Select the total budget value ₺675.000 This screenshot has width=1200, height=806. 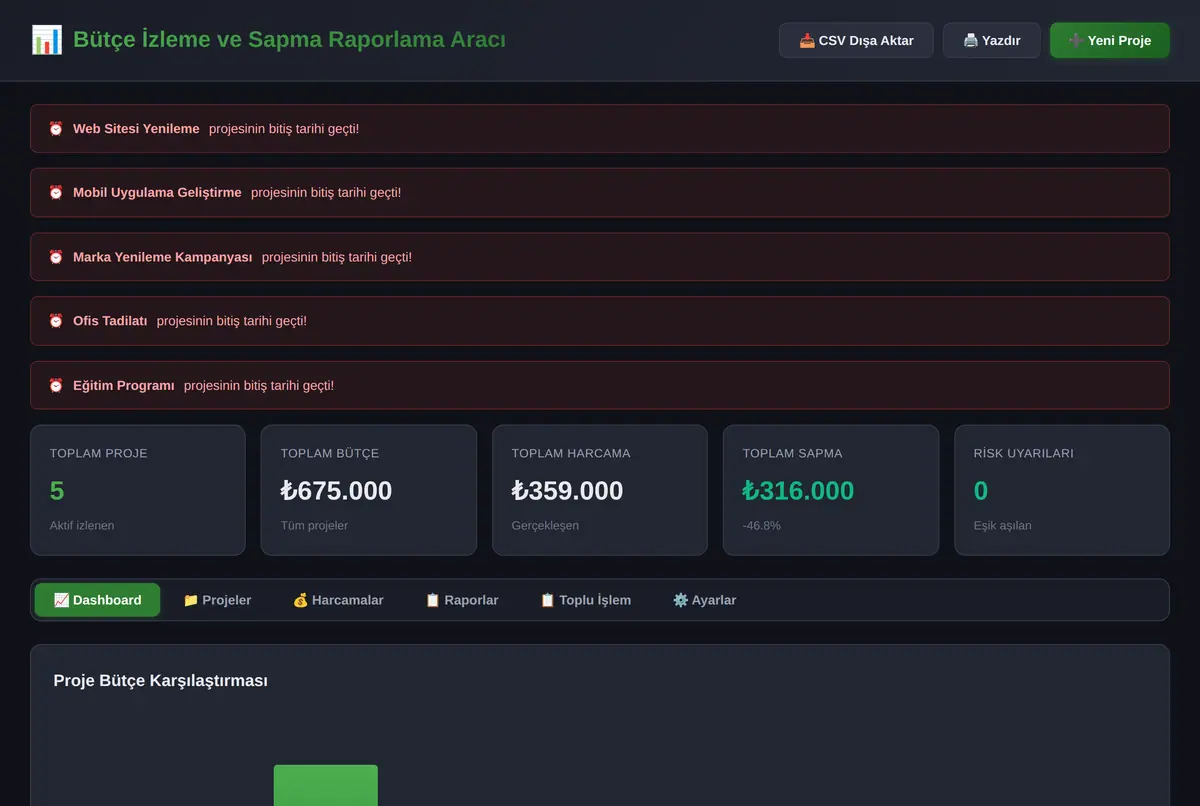pos(336,491)
